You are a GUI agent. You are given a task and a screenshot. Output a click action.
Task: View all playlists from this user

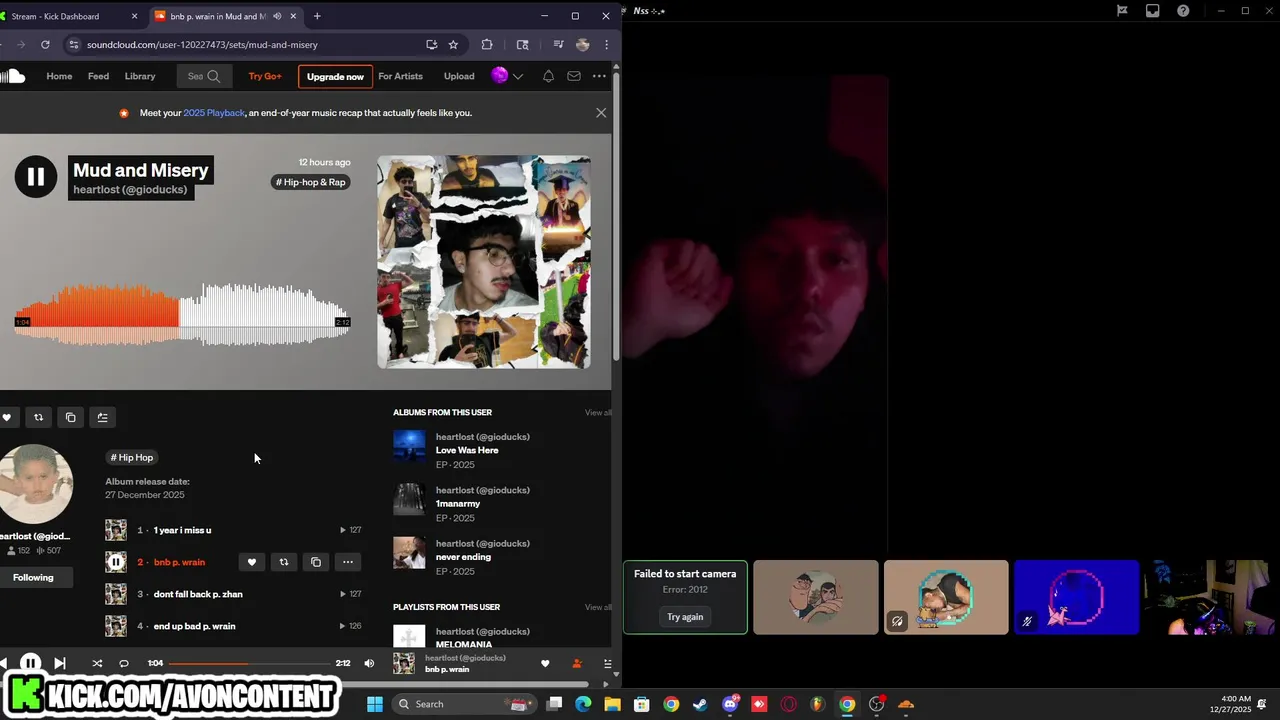click(x=598, y=607)
